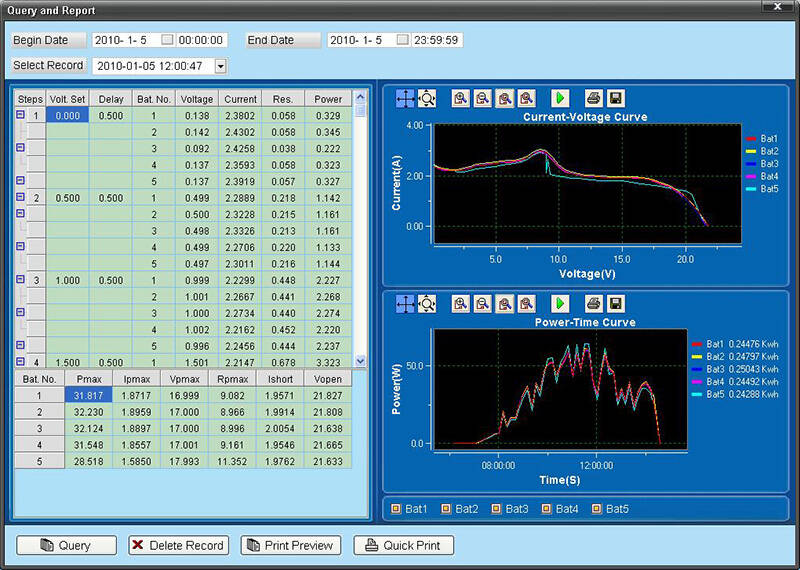This screenshot has width=800, height=570.
Task: Click the Power column header
Action: tap(328, 99)
